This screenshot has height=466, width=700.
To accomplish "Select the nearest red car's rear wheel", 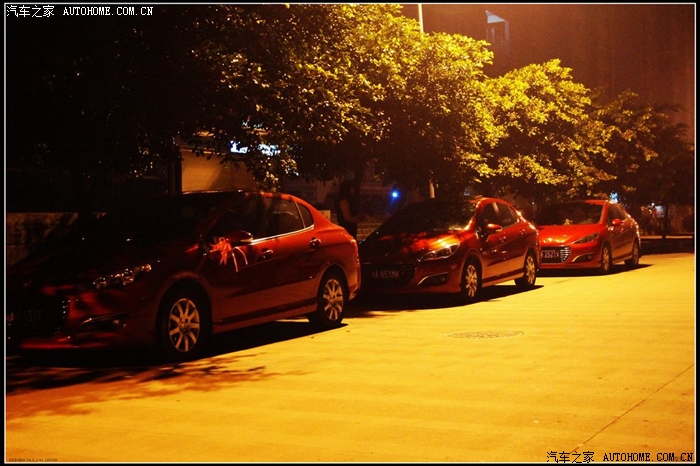I will [x=331, y=299].
